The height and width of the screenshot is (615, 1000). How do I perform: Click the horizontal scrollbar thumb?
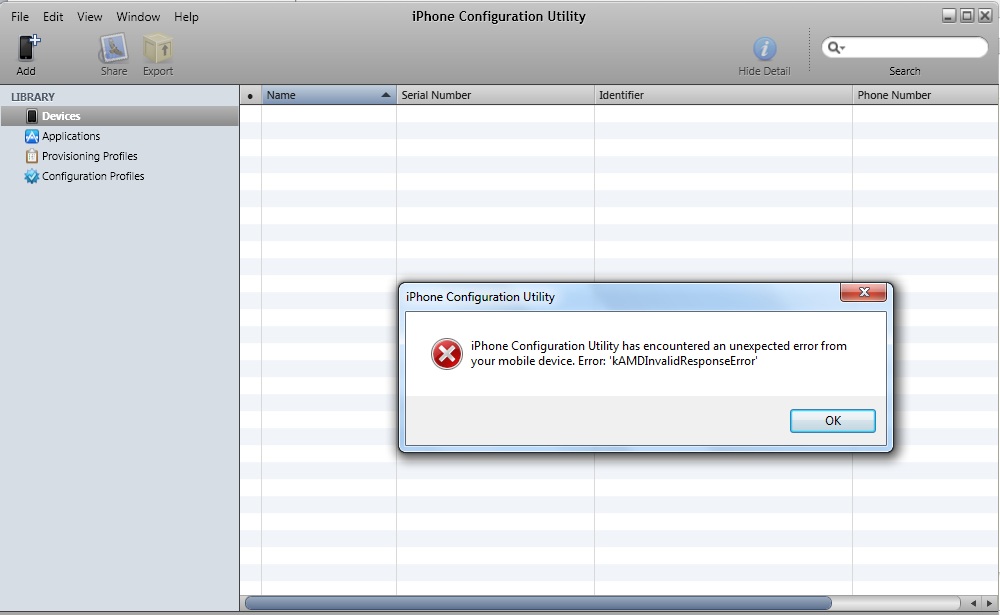[x=538, y=603]
